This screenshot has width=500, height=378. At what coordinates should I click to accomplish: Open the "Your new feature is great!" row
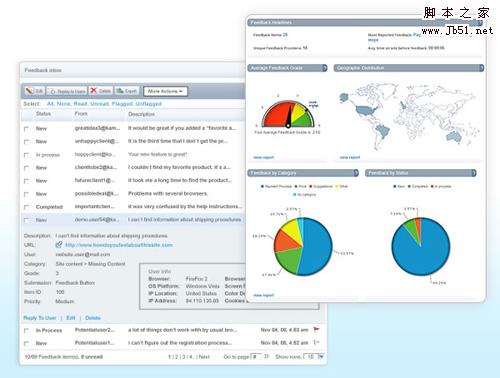(x=133, y=154)
